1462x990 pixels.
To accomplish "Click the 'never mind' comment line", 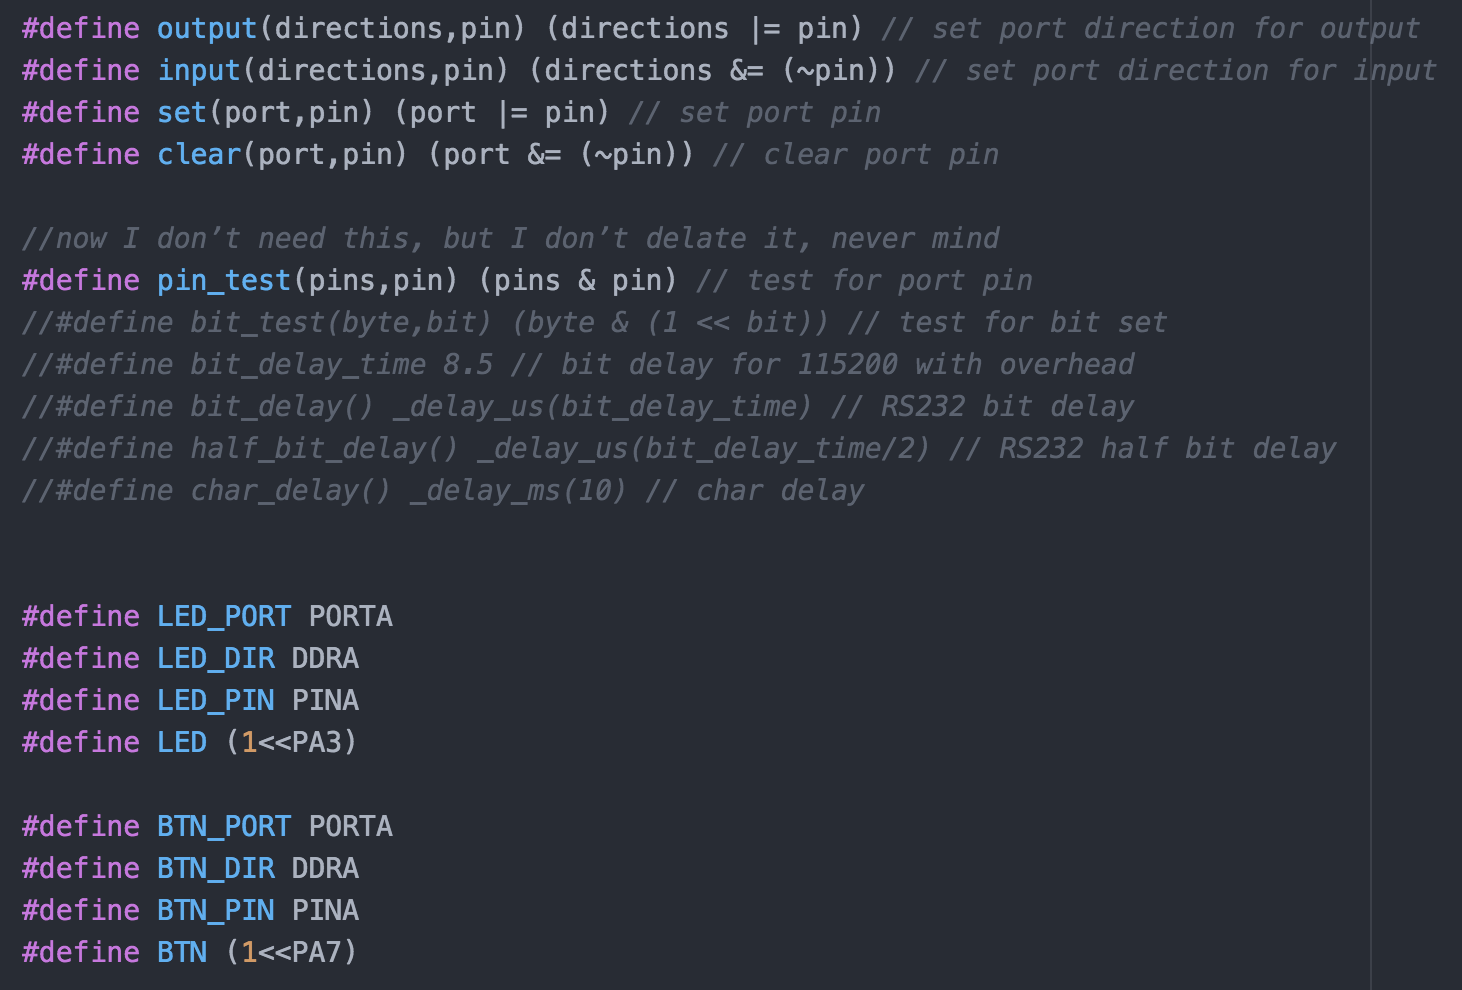I will [x=511, y=239].
